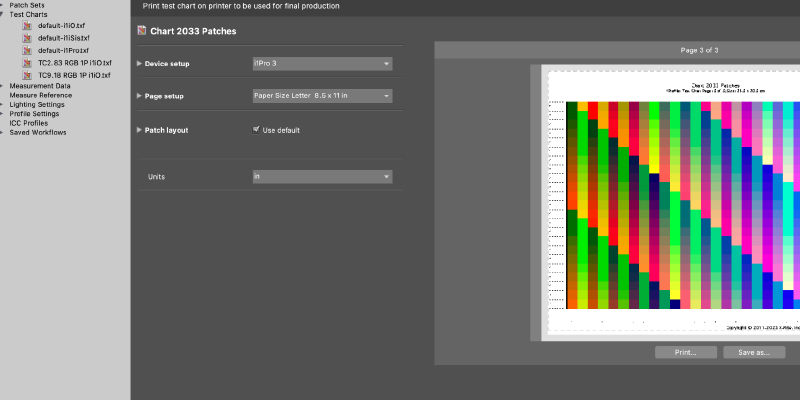Click the Page 3 of 3 label

[x=699, y=50]
